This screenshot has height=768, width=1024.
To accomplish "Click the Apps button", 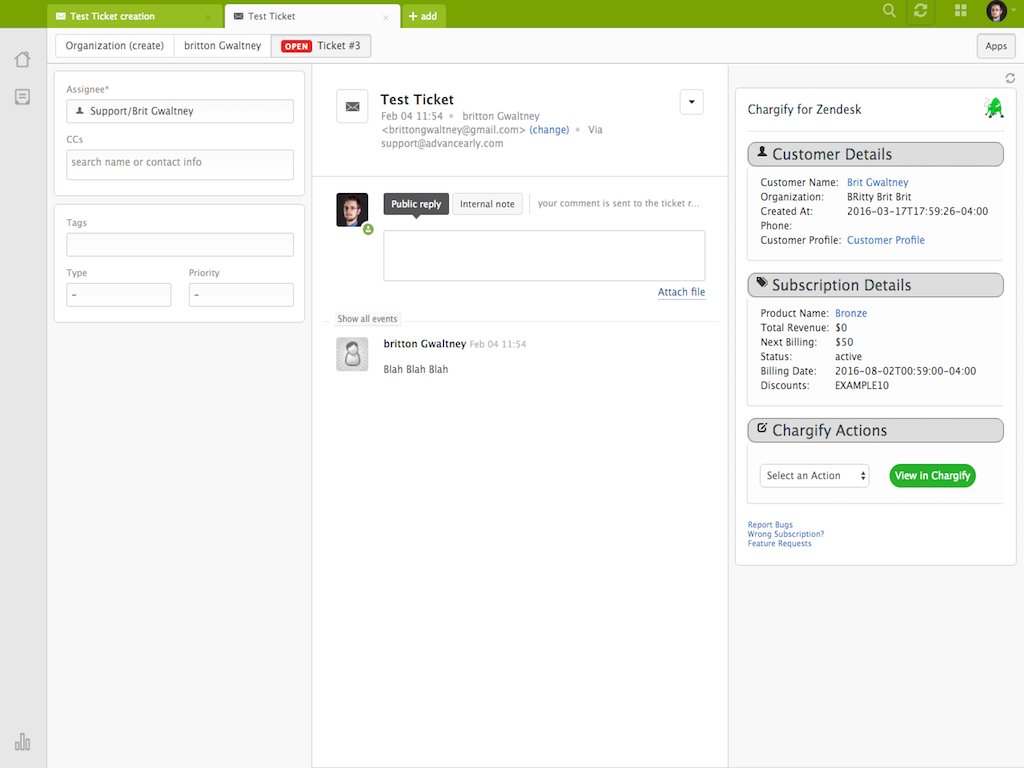I will [996, 46].
